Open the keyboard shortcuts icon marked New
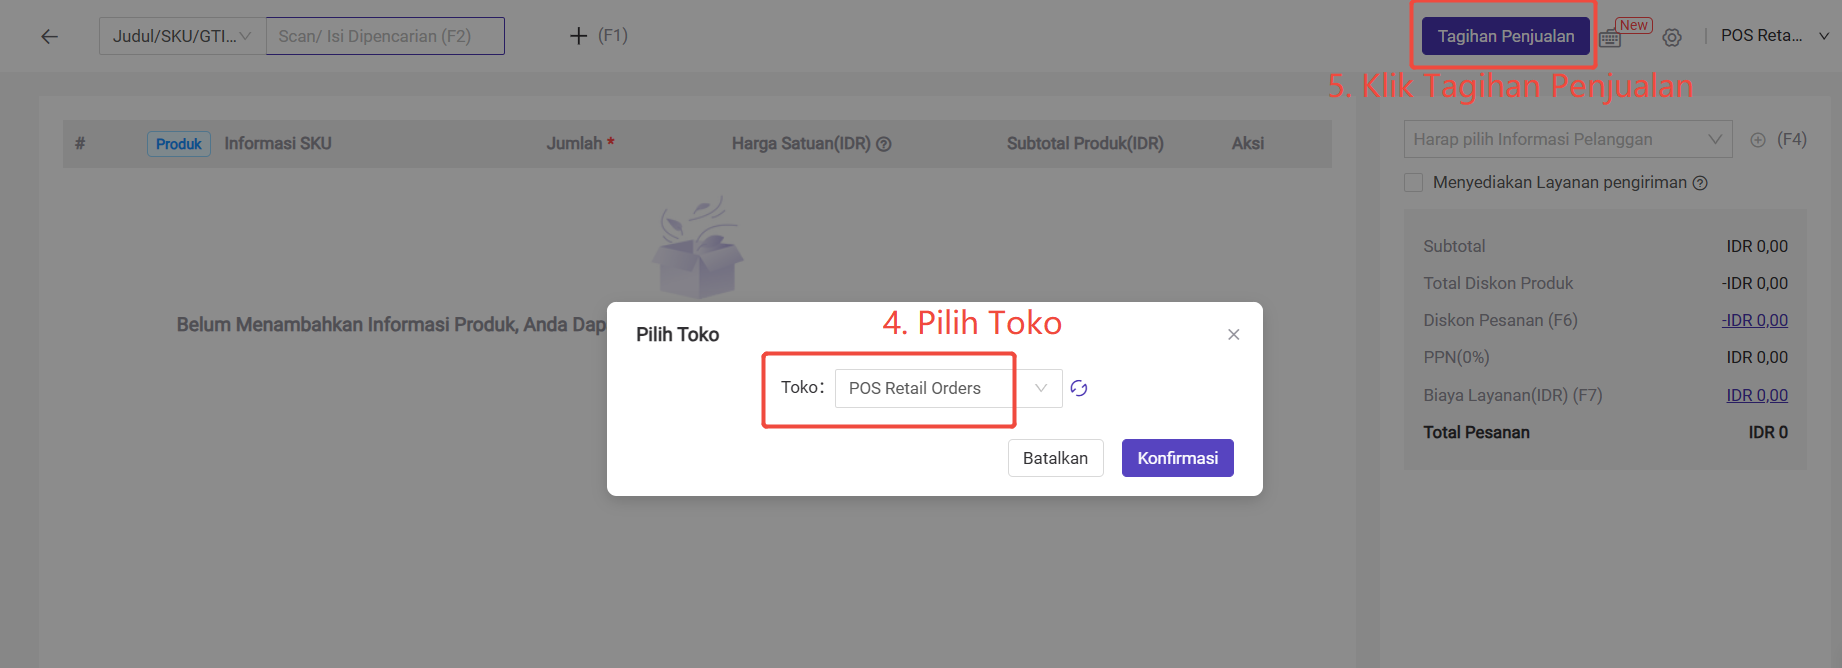This screenshot has width=1842, height=668. 1610,38
